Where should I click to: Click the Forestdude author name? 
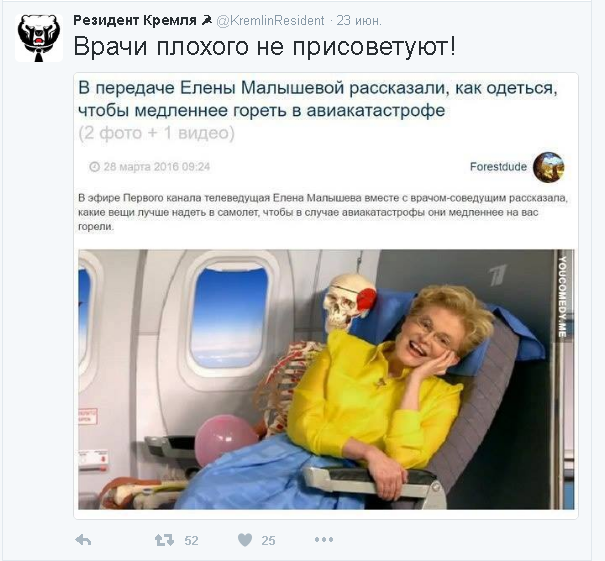coord(498,167)
